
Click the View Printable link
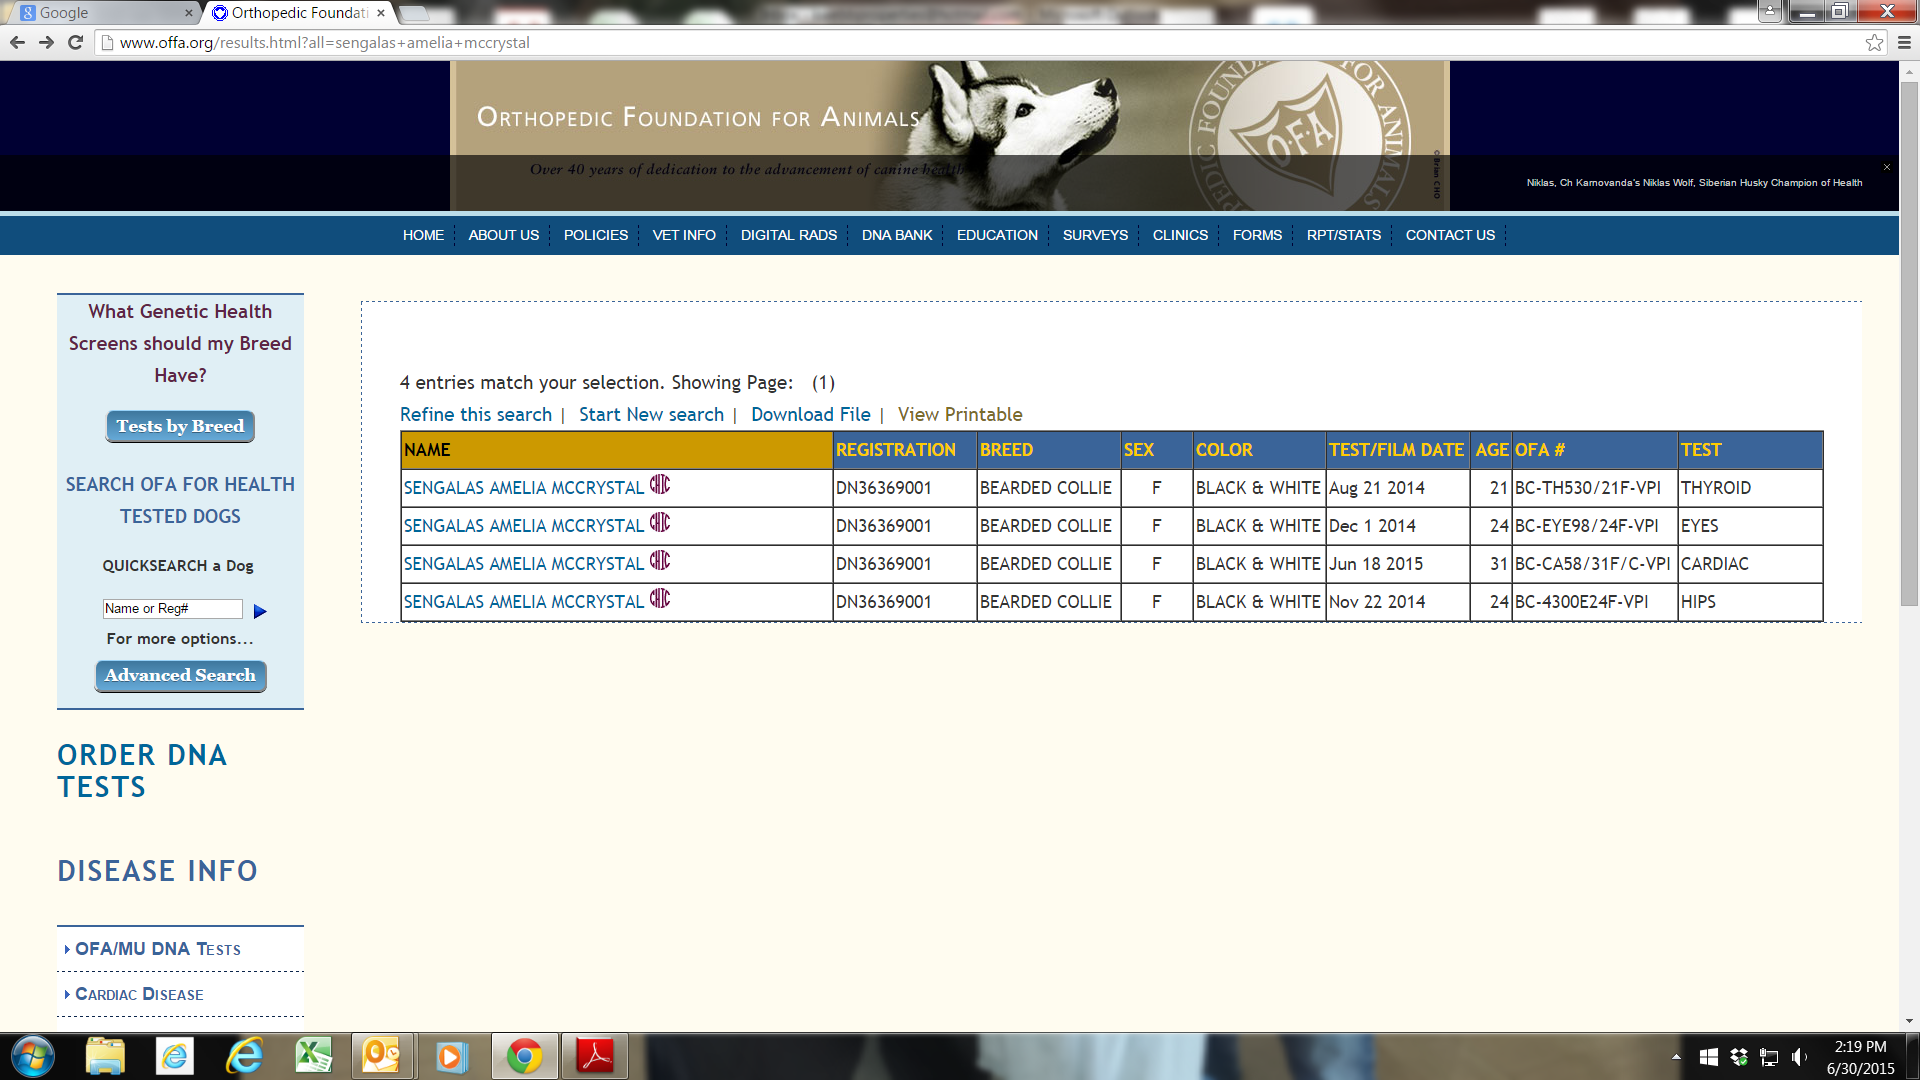(x=960, y=414)
